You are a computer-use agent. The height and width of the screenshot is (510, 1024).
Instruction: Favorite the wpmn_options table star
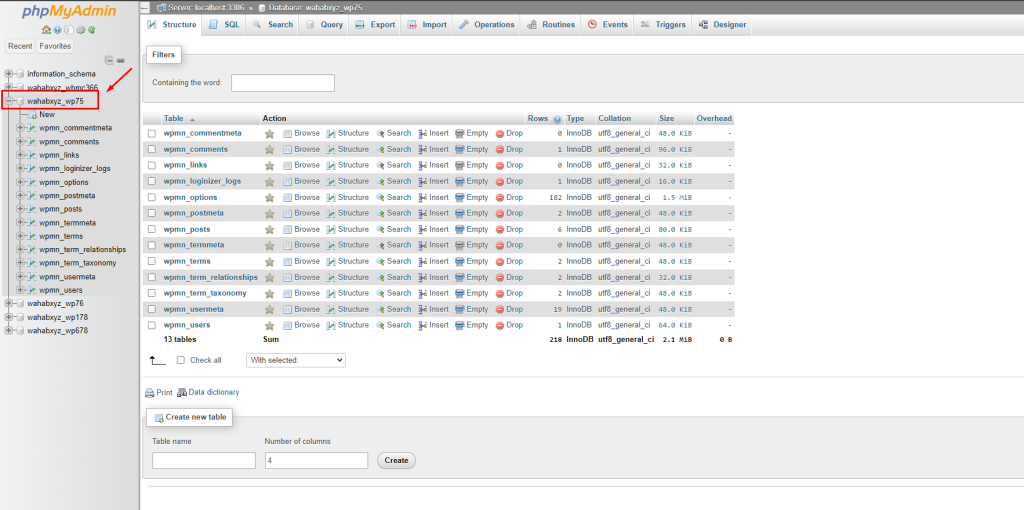269,197
